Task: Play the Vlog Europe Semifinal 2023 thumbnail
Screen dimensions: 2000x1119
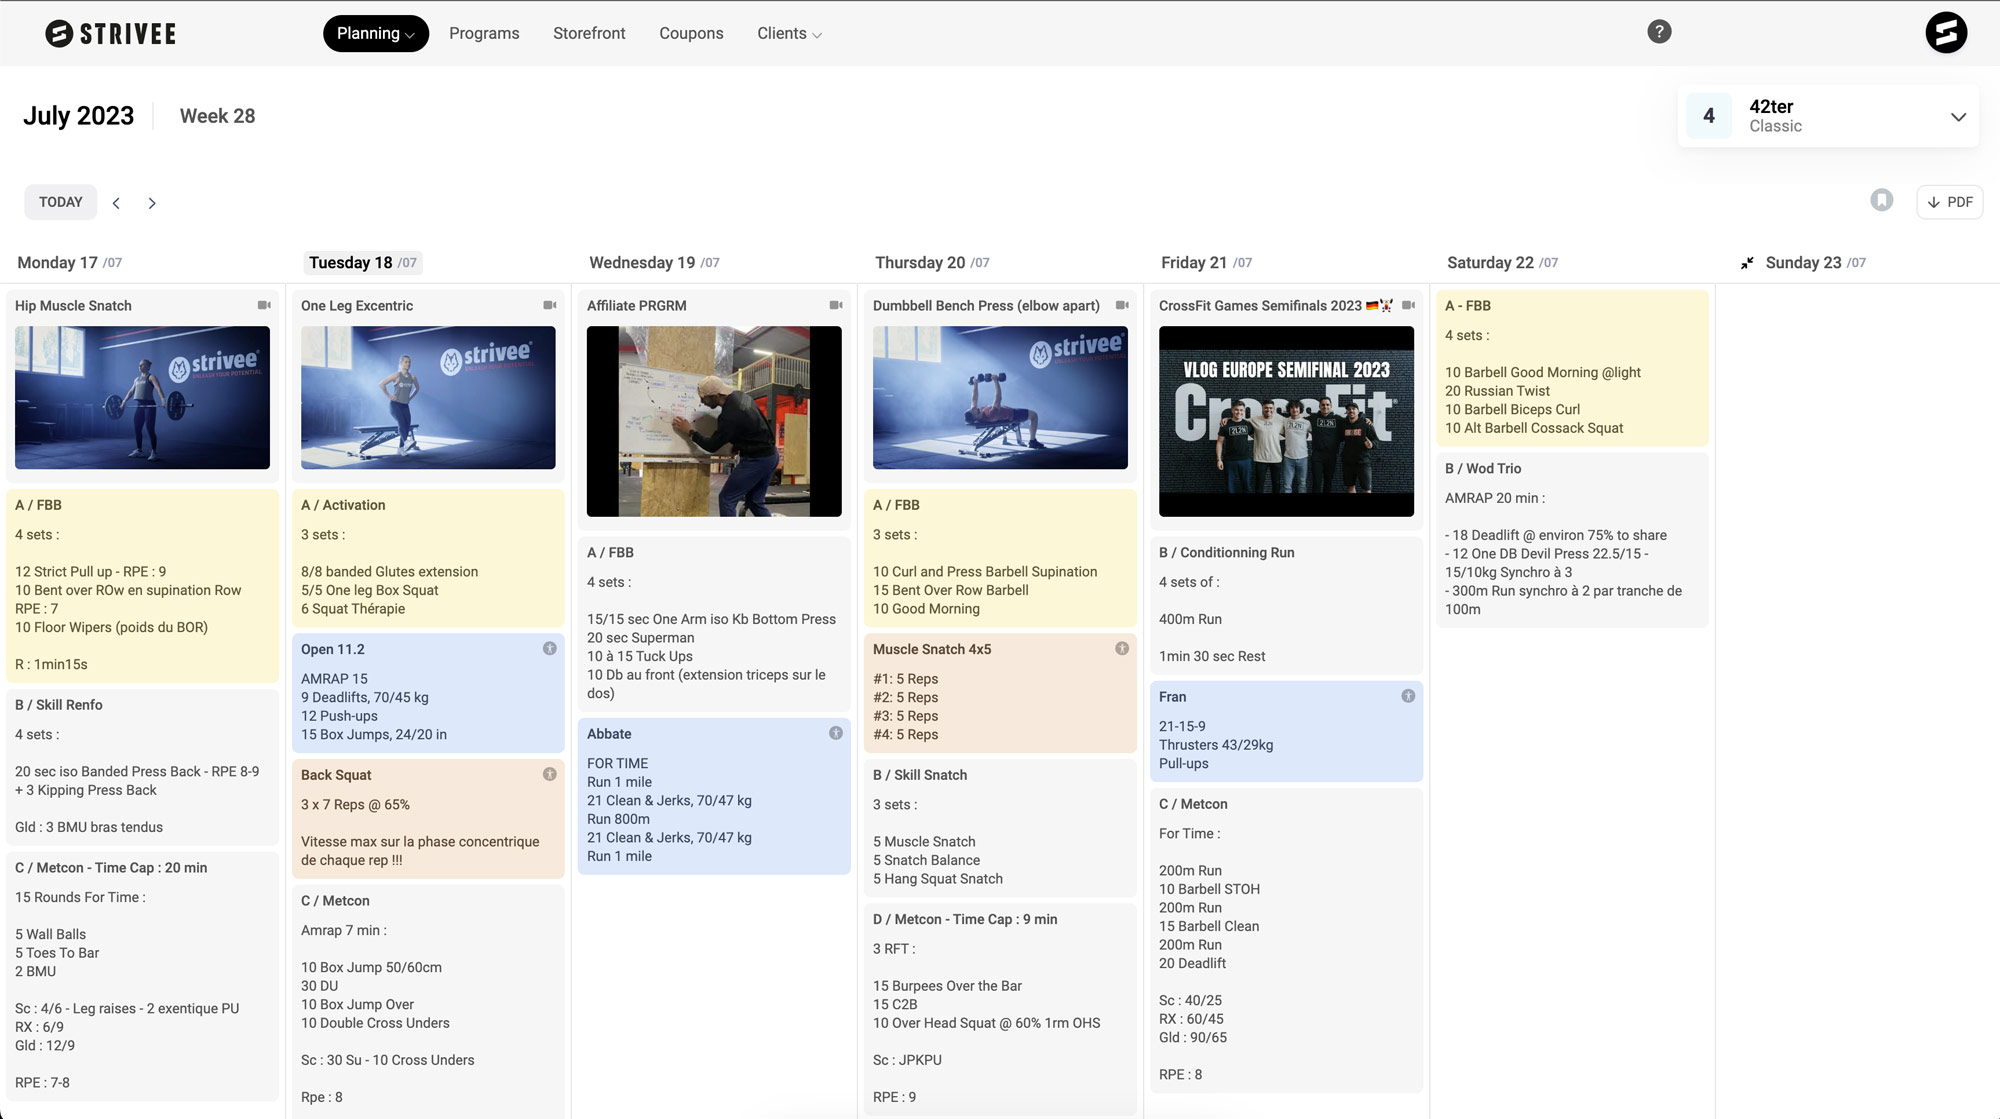Action: click(x=1286, y=421)
